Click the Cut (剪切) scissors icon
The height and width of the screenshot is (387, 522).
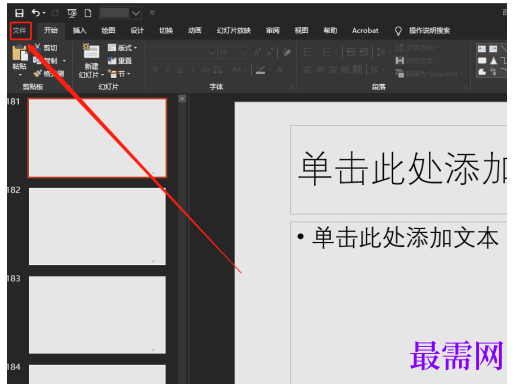click(x=37, y=48)
